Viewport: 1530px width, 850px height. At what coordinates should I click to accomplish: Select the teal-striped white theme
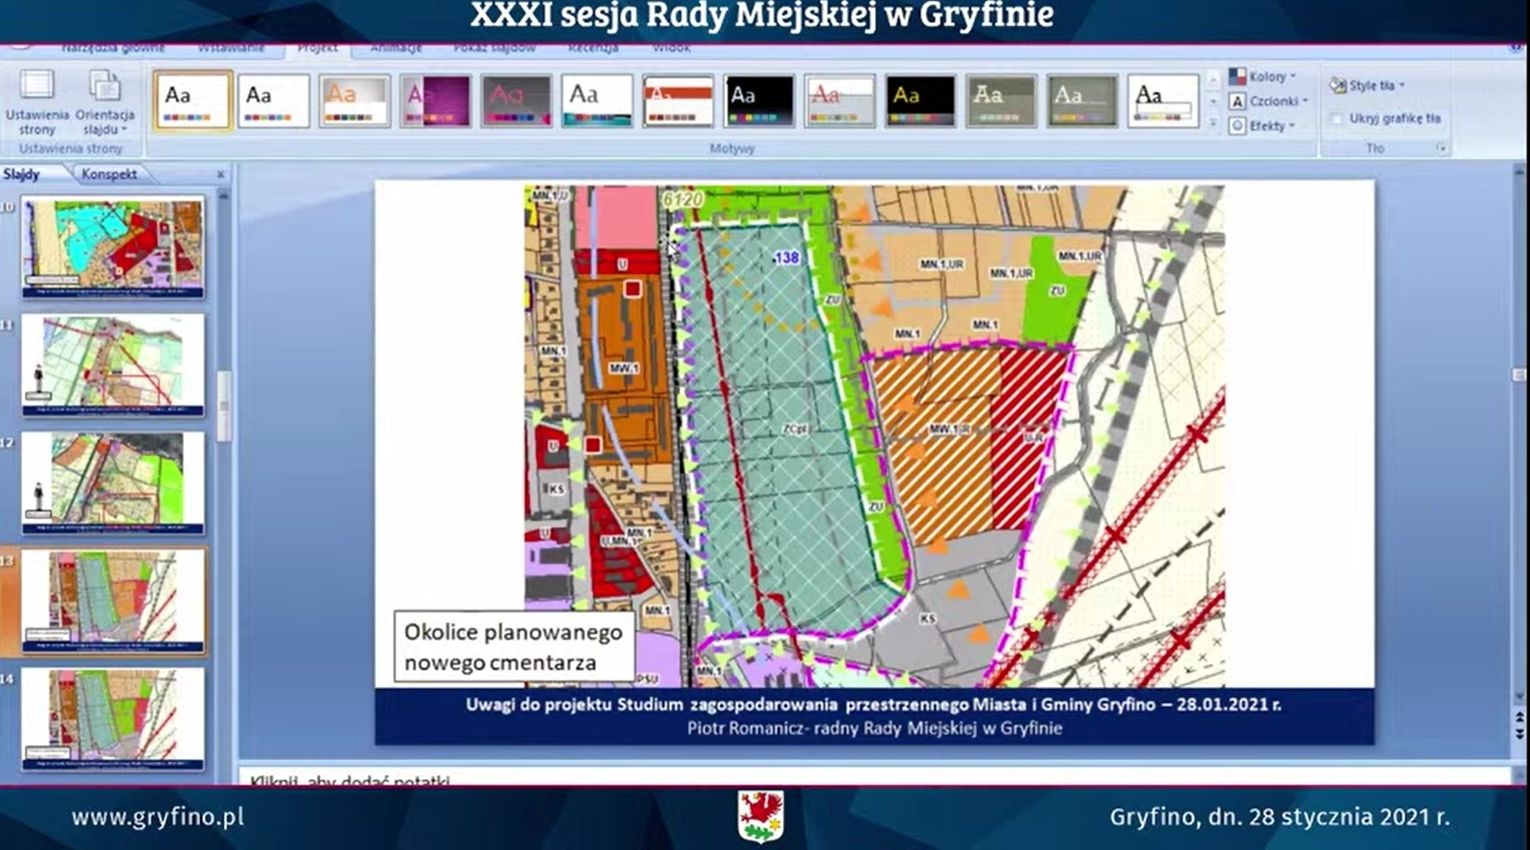click(597, 101)
